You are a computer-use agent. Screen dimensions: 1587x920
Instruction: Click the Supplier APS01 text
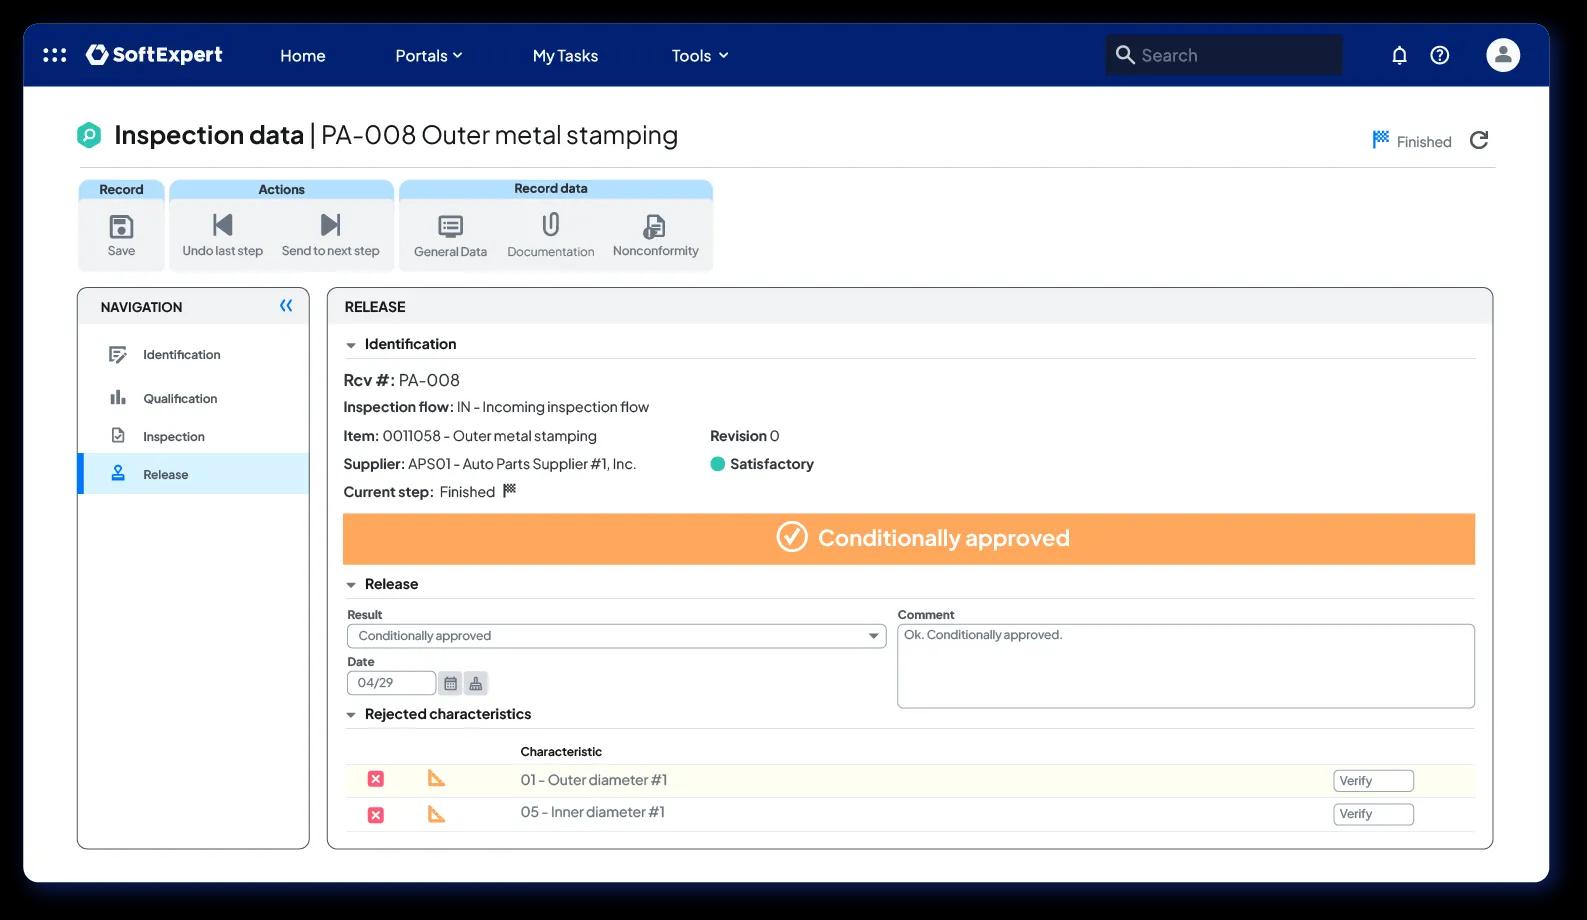490,464
